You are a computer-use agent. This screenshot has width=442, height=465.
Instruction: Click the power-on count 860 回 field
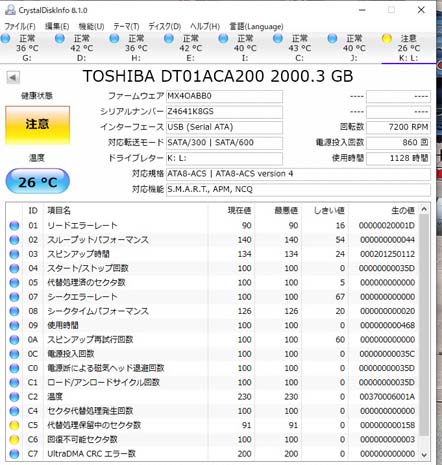(x=398, y=143)
